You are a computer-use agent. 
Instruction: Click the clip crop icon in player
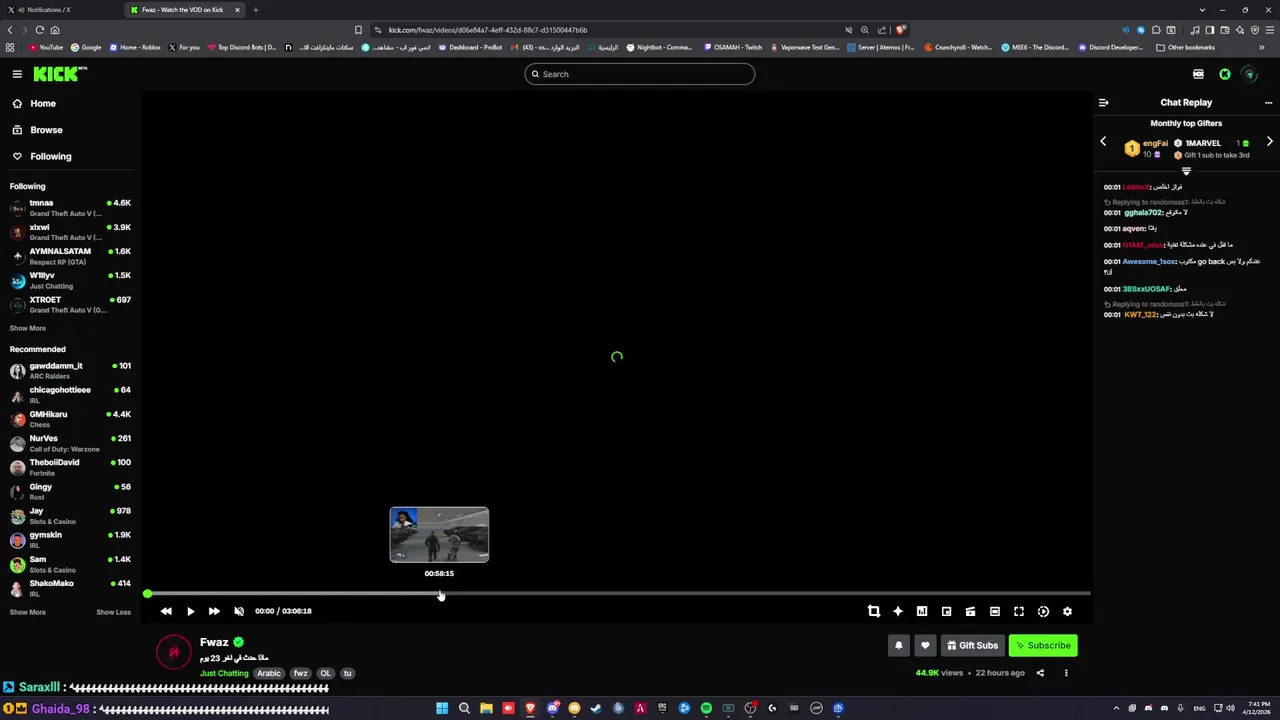tap(874, 611)
